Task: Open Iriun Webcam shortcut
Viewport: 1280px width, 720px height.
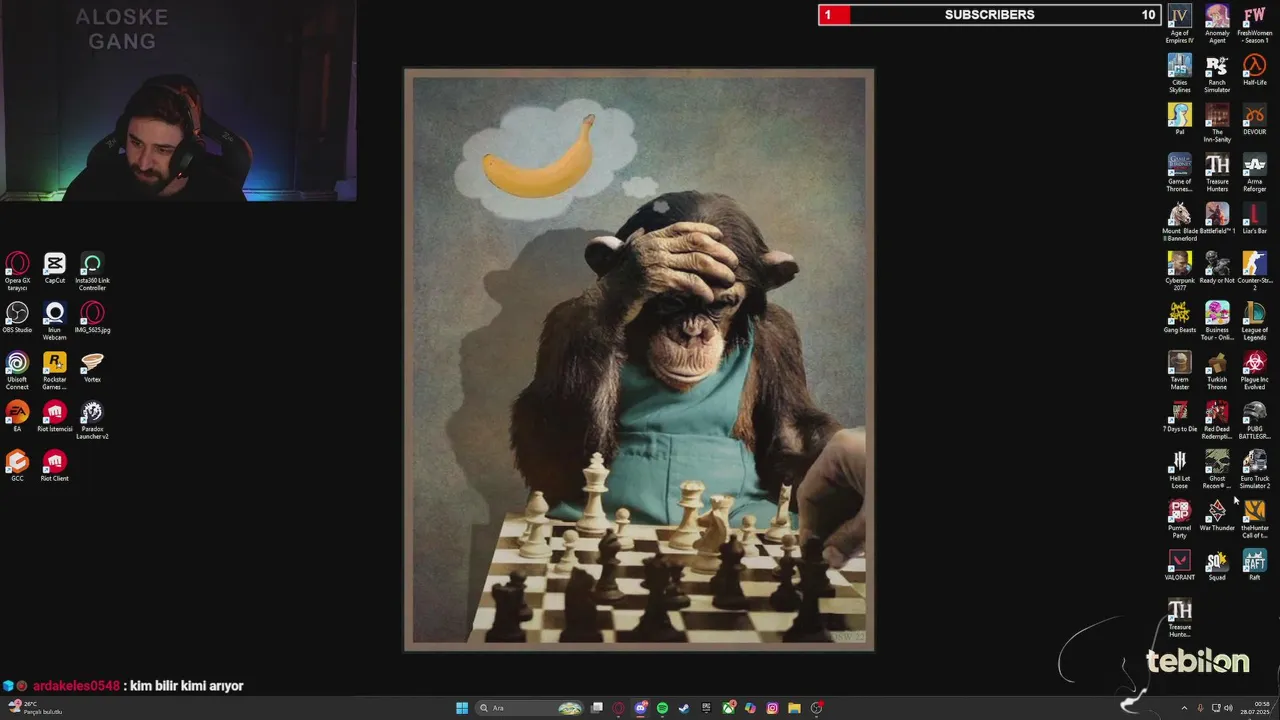Action: pos(55,321)
